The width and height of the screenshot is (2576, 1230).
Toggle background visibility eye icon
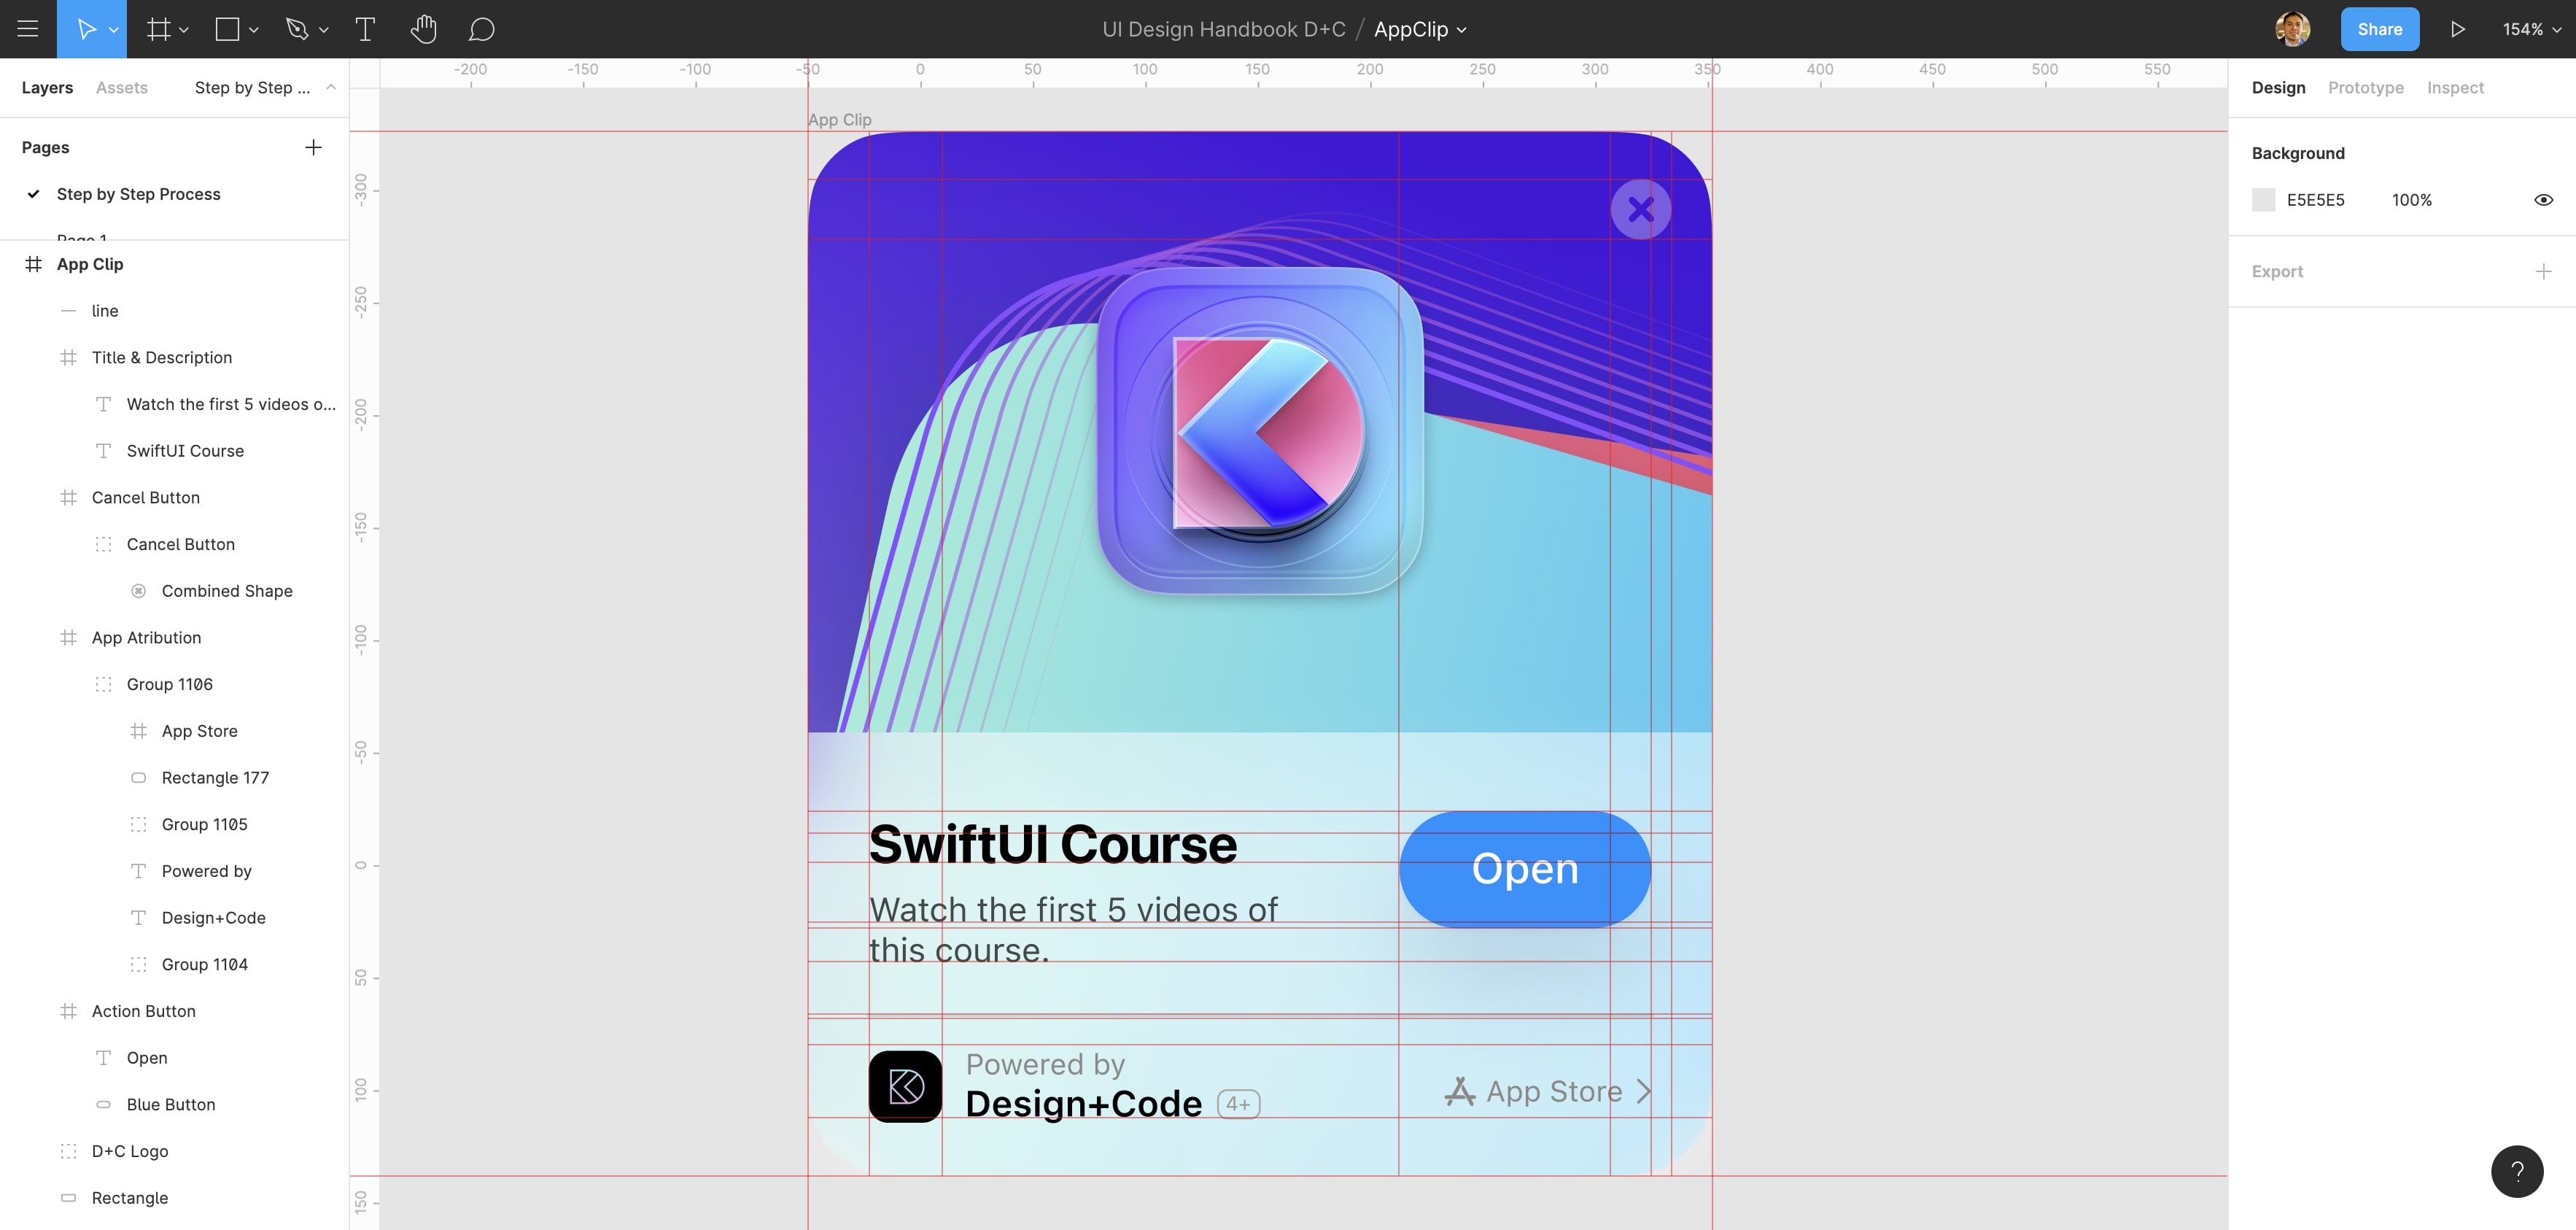(x=2543, y=200)
